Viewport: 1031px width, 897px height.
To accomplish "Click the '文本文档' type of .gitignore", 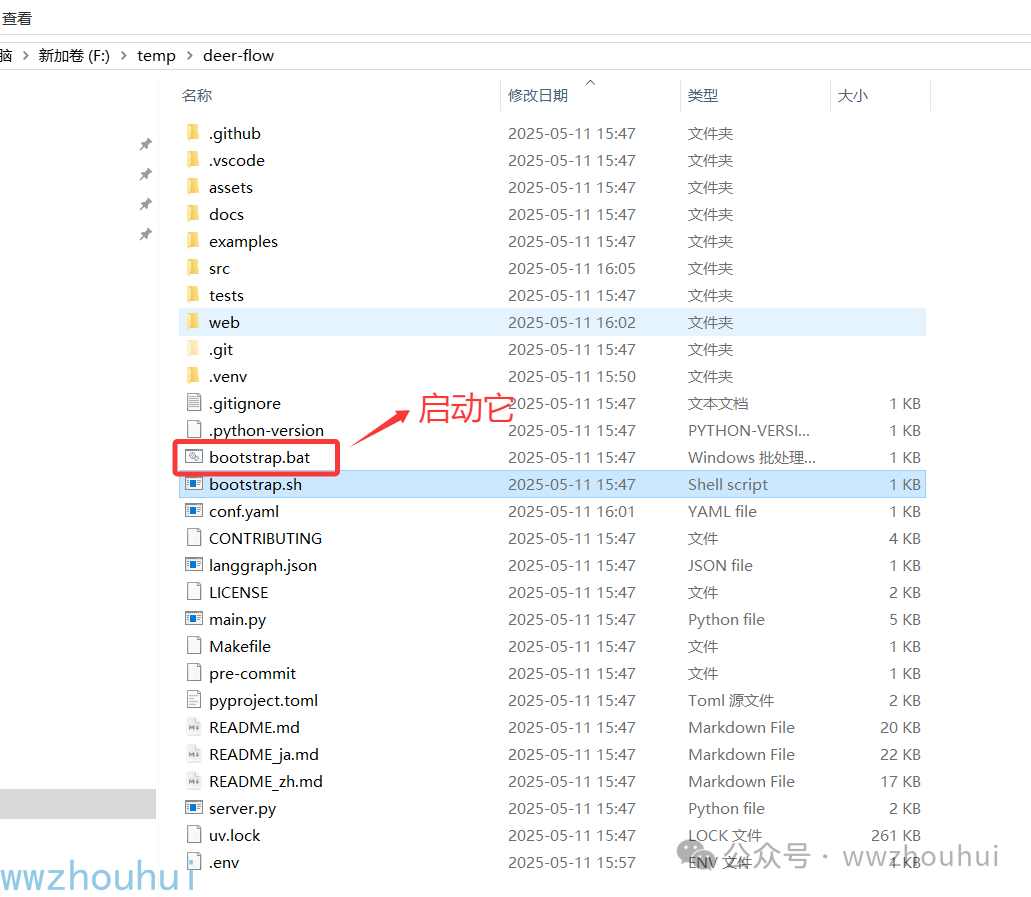I will coord(718,403).
